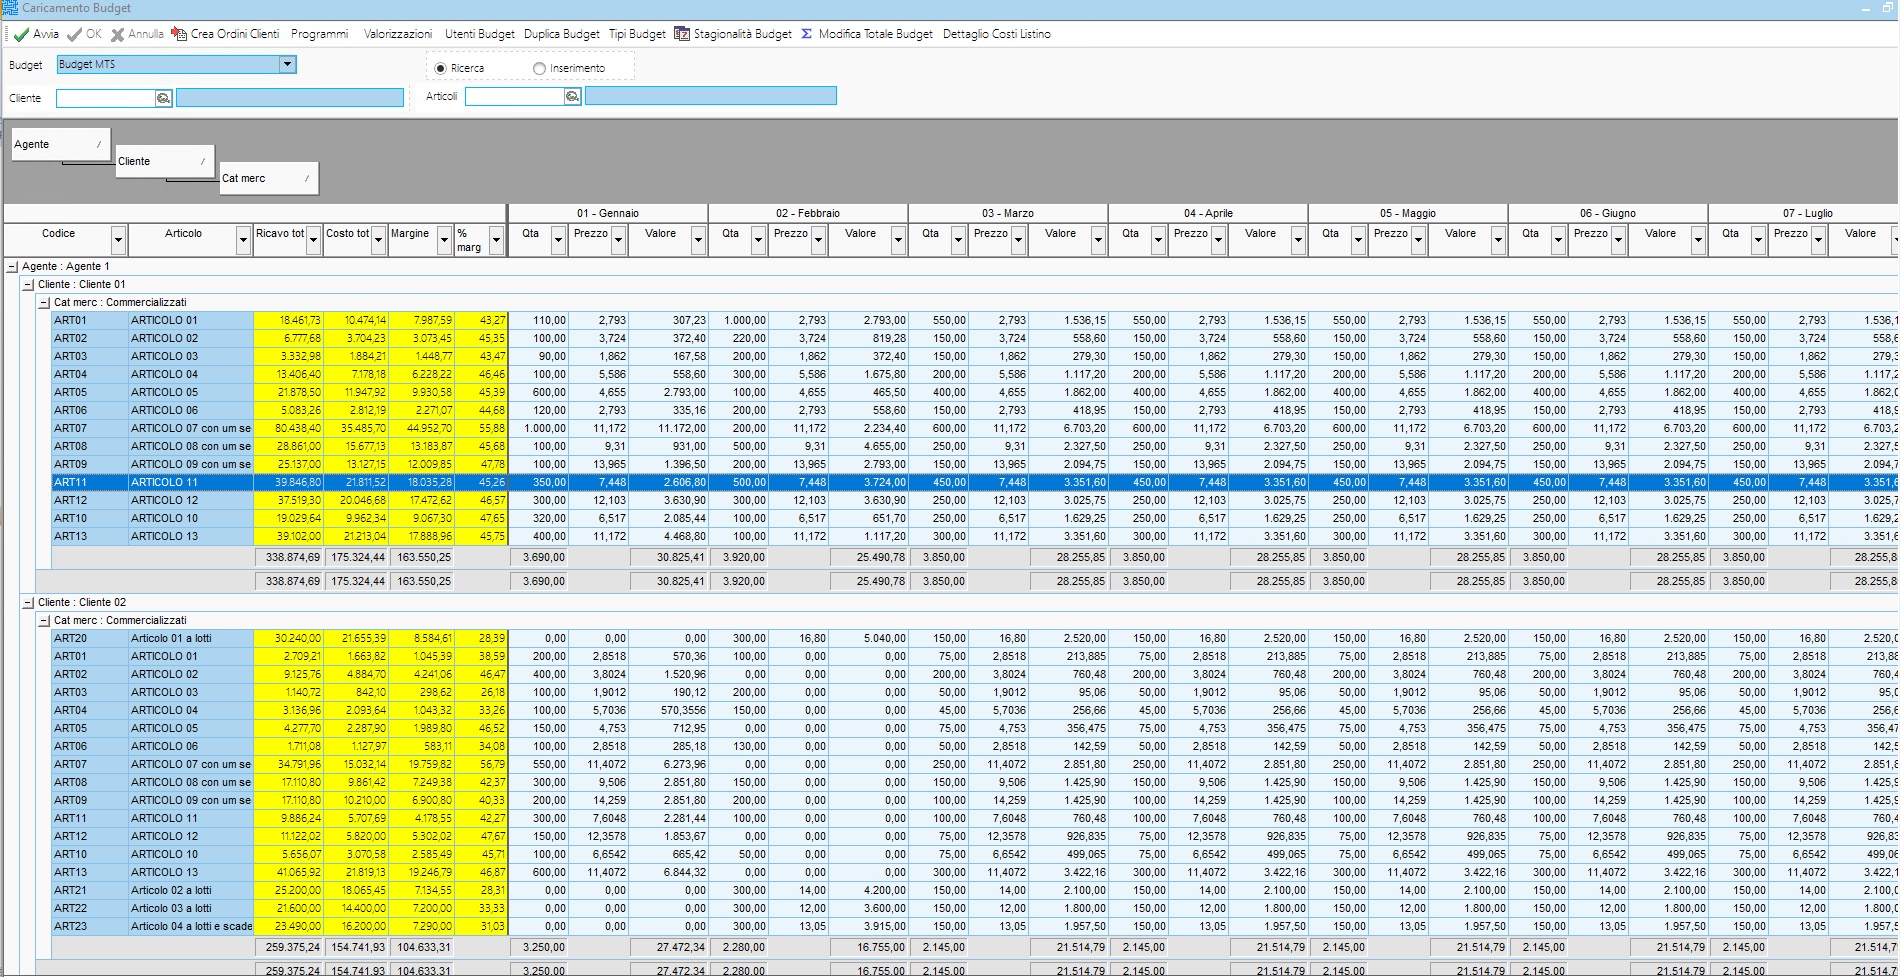Click the Cat merc grouping chip
Image resolution: width=1900 pixels, height=977 pixels.
269,178
